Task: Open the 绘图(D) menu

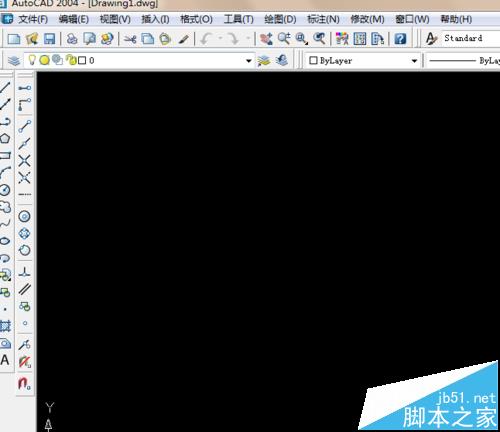Action: pos(280,19)
